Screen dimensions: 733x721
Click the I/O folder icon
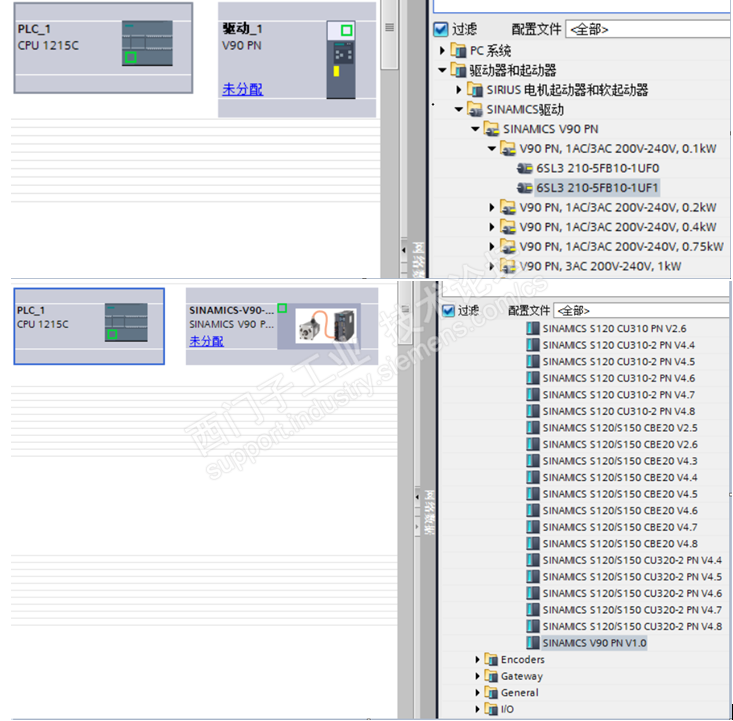[491, 709]
